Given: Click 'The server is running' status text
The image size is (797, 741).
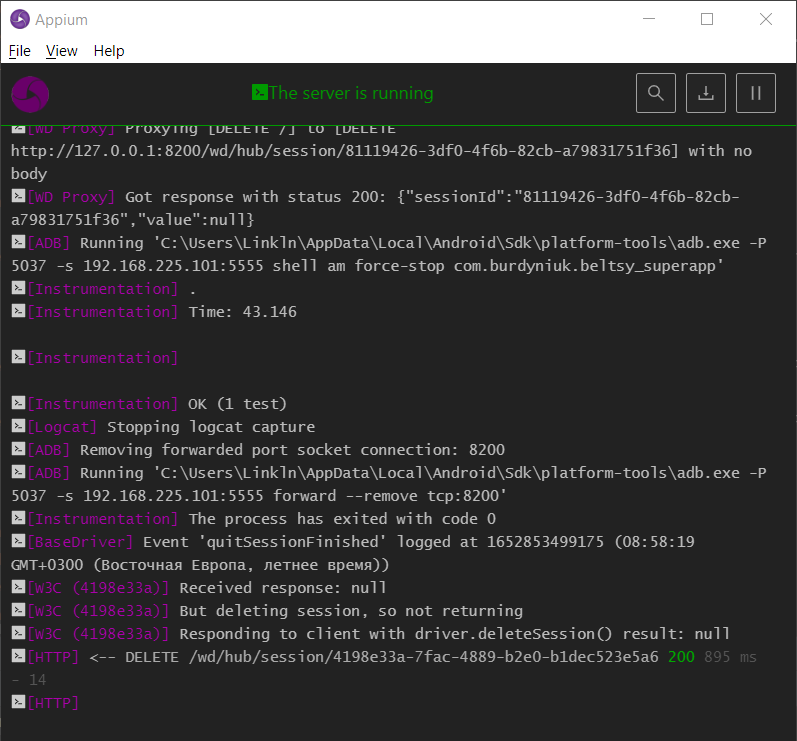Looking at the screenshot, I should coord(350,93).
